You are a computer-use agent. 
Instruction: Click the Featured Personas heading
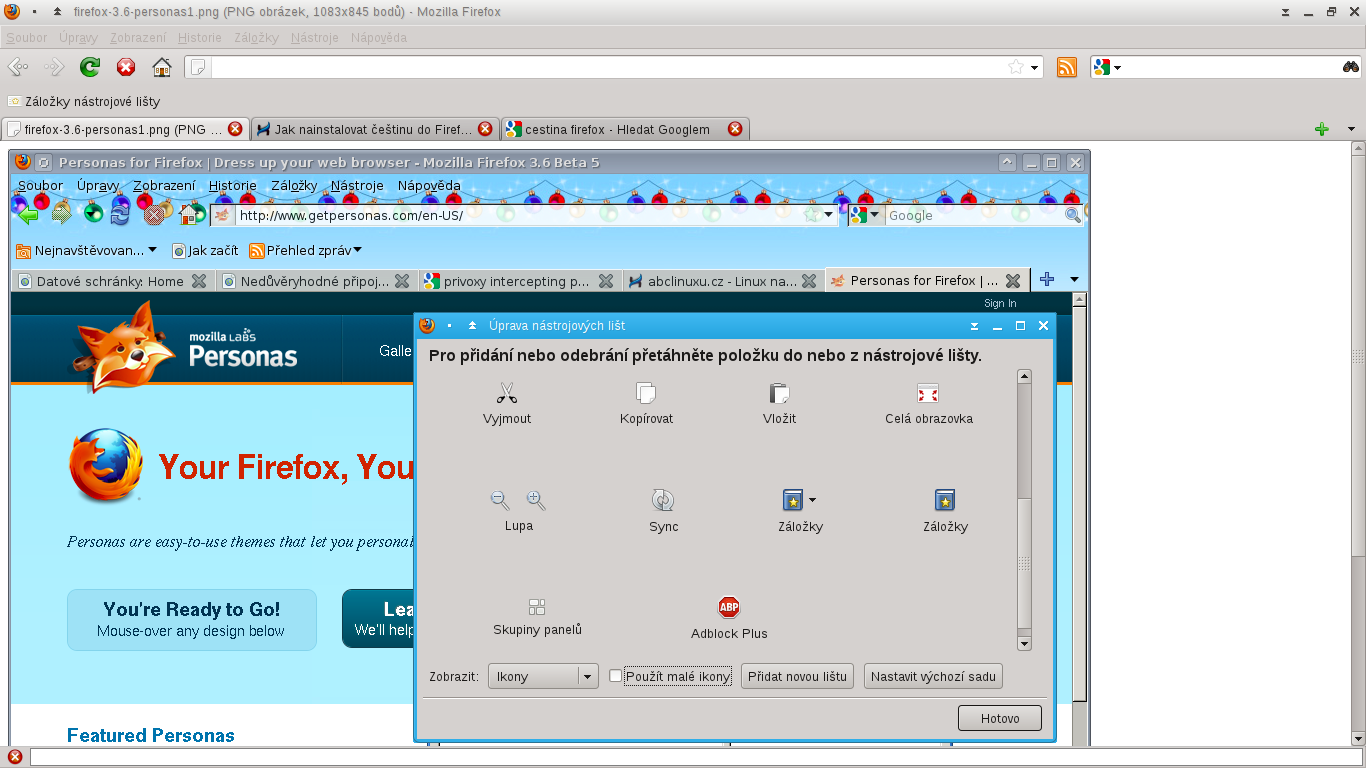pos(151,736)
